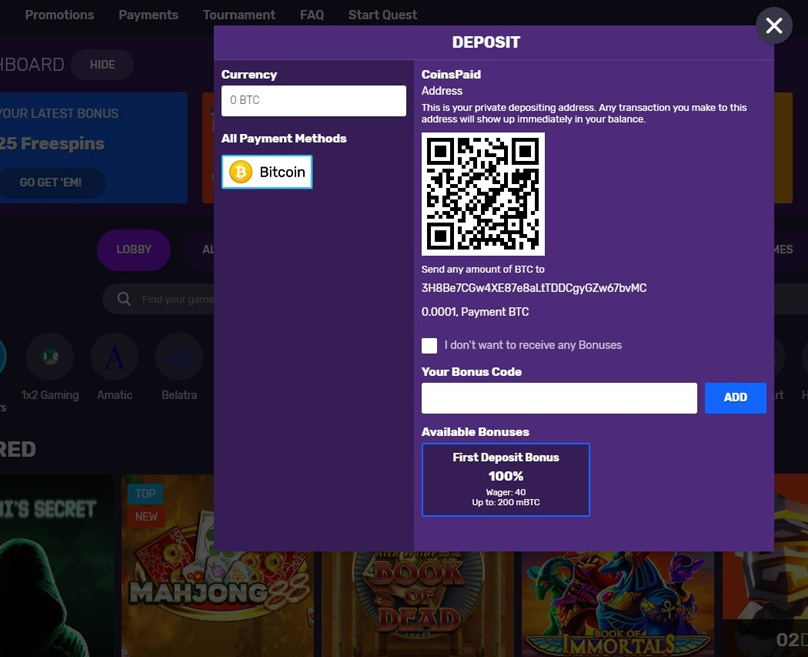Click the CoinsPaid heading

coord(451,75)
